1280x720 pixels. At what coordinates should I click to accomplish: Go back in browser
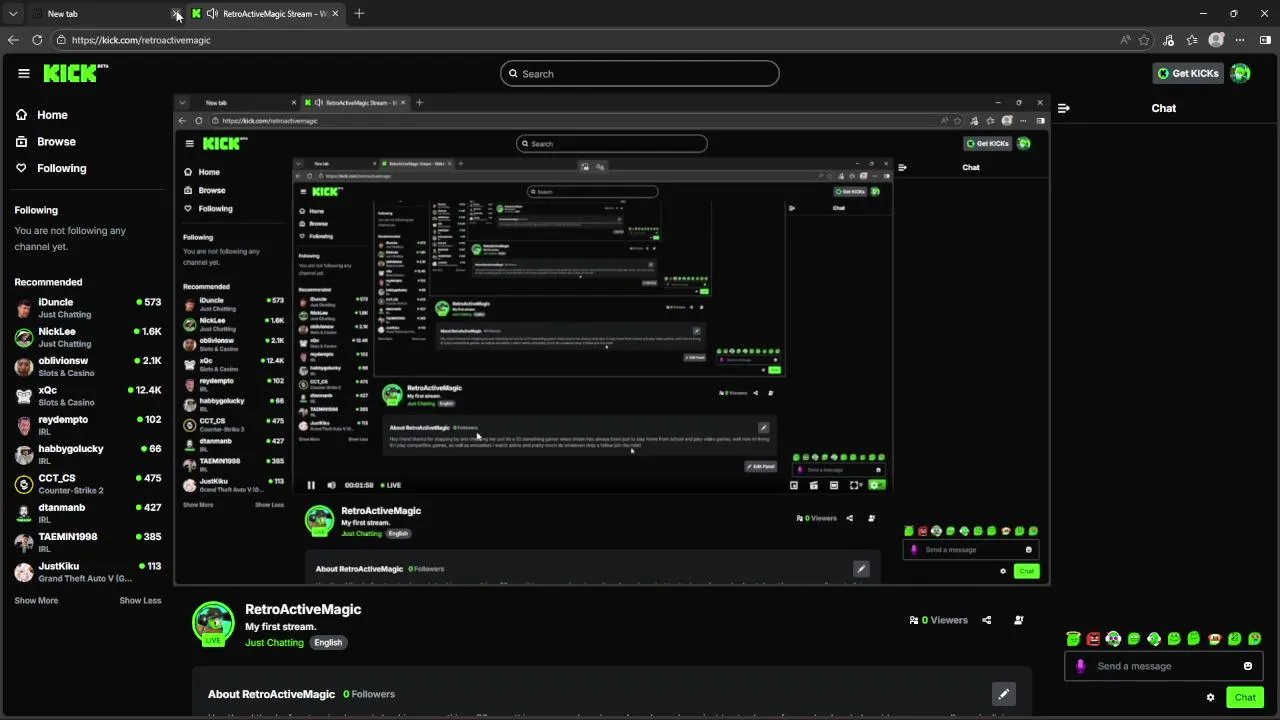click(13, 40)
